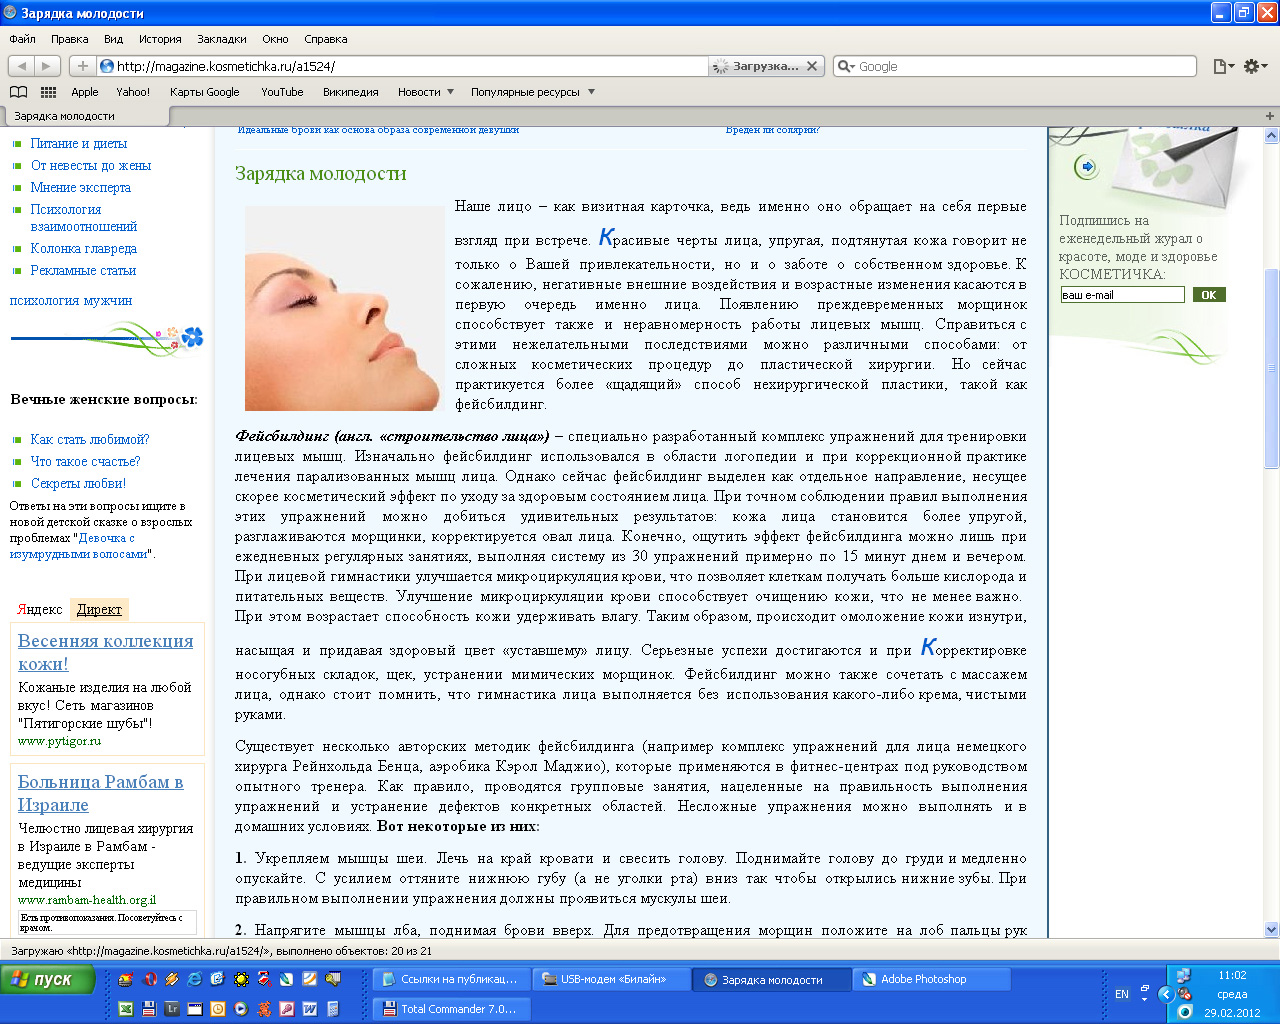Click the Вреден ли солярий? link
The image size is (1280, 1024).
[772, 130]
